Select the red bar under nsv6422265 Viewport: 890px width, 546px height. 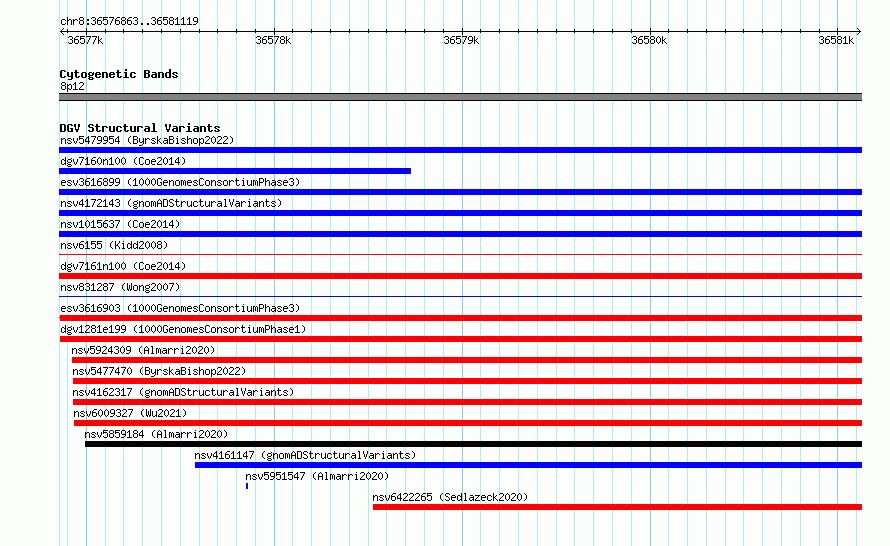tap(618, 507)
